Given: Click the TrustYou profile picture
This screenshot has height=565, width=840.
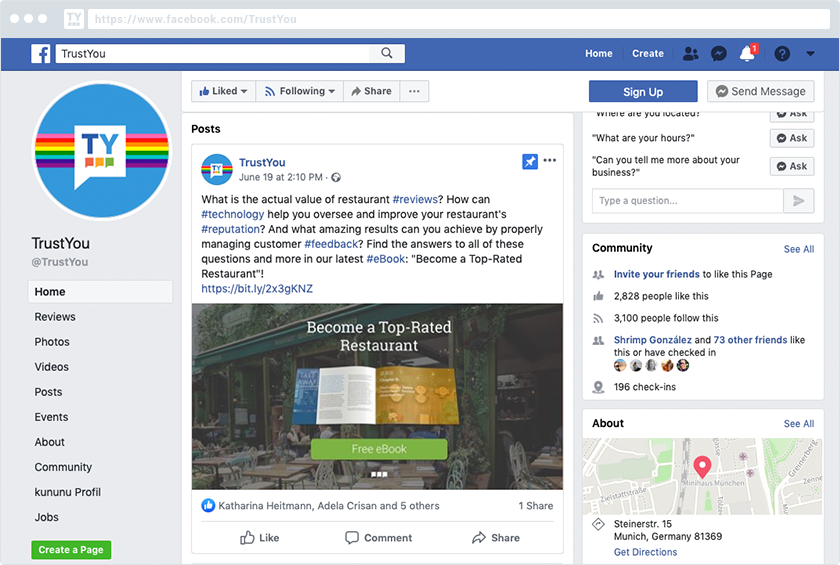Looking at the screenshot, I should pyautogui.click(x=102, y=150).
